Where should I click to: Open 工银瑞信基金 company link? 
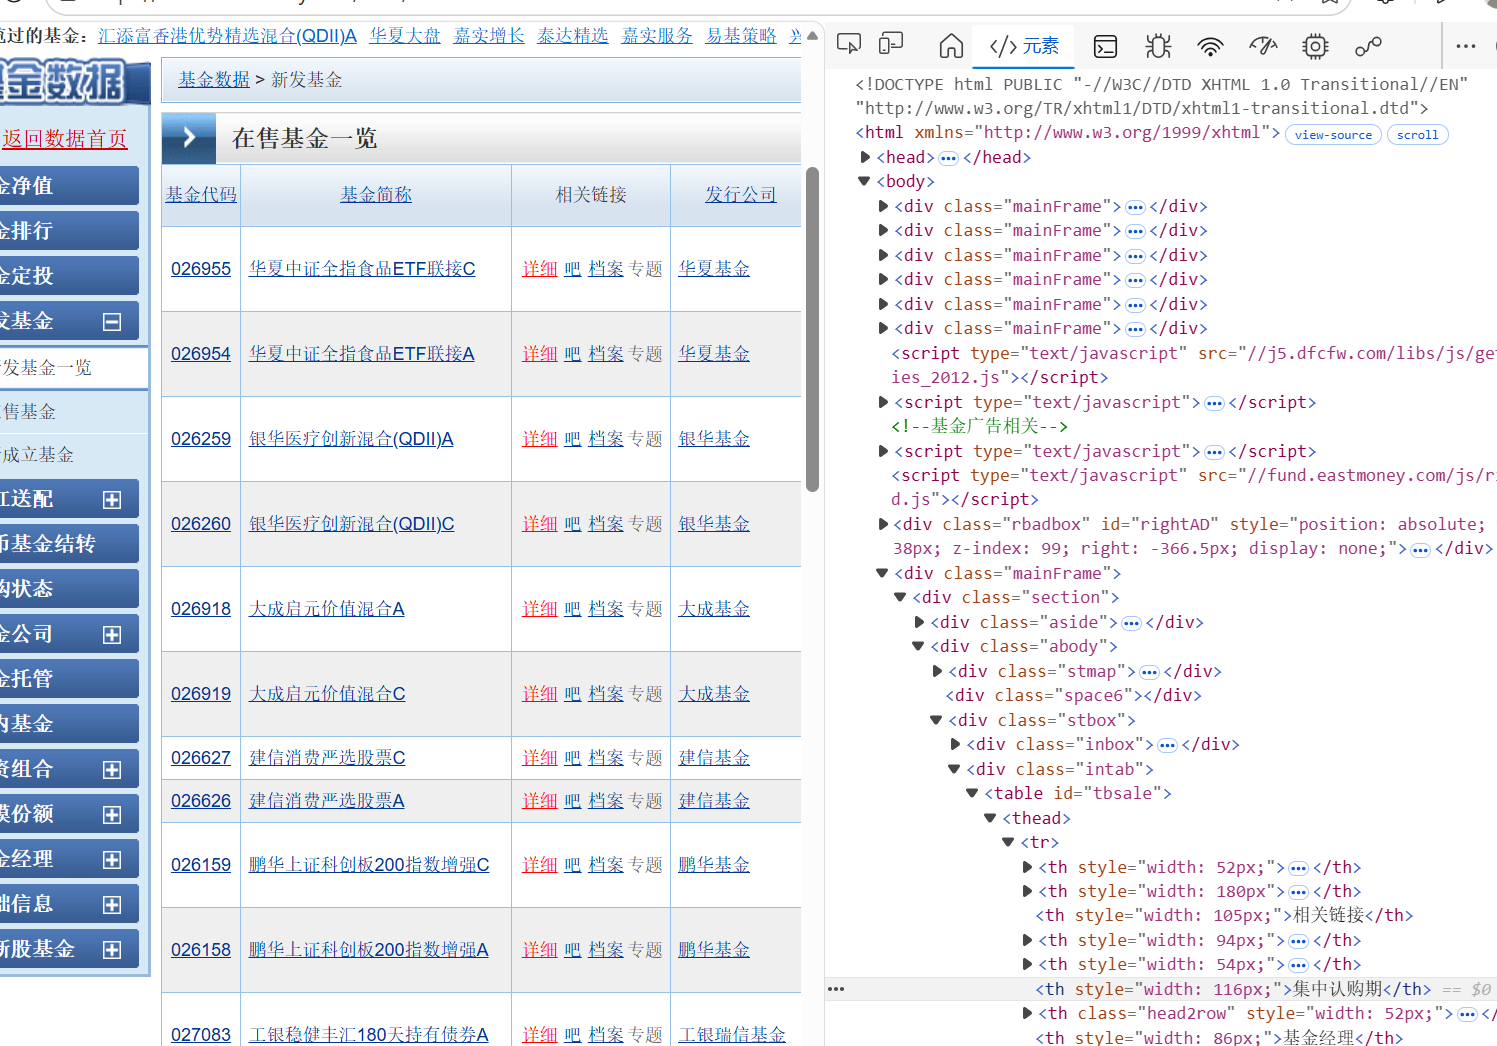(x=732, y=1035)
